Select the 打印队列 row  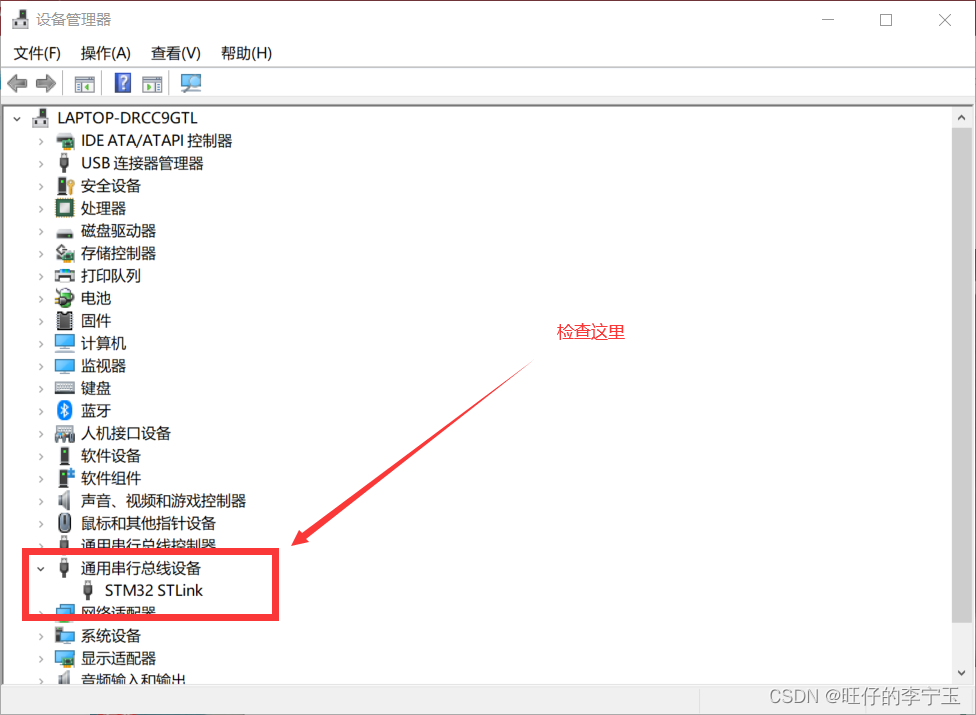pos(111,276)
